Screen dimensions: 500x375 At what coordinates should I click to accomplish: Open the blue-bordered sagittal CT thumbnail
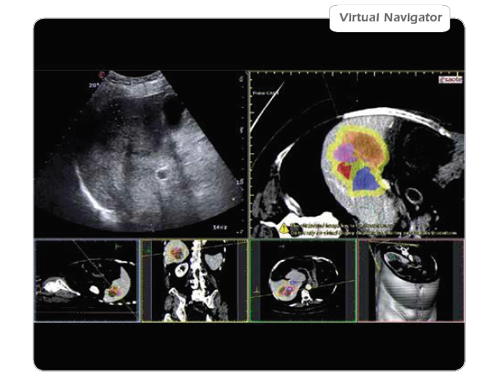click(x=87, y=281)
